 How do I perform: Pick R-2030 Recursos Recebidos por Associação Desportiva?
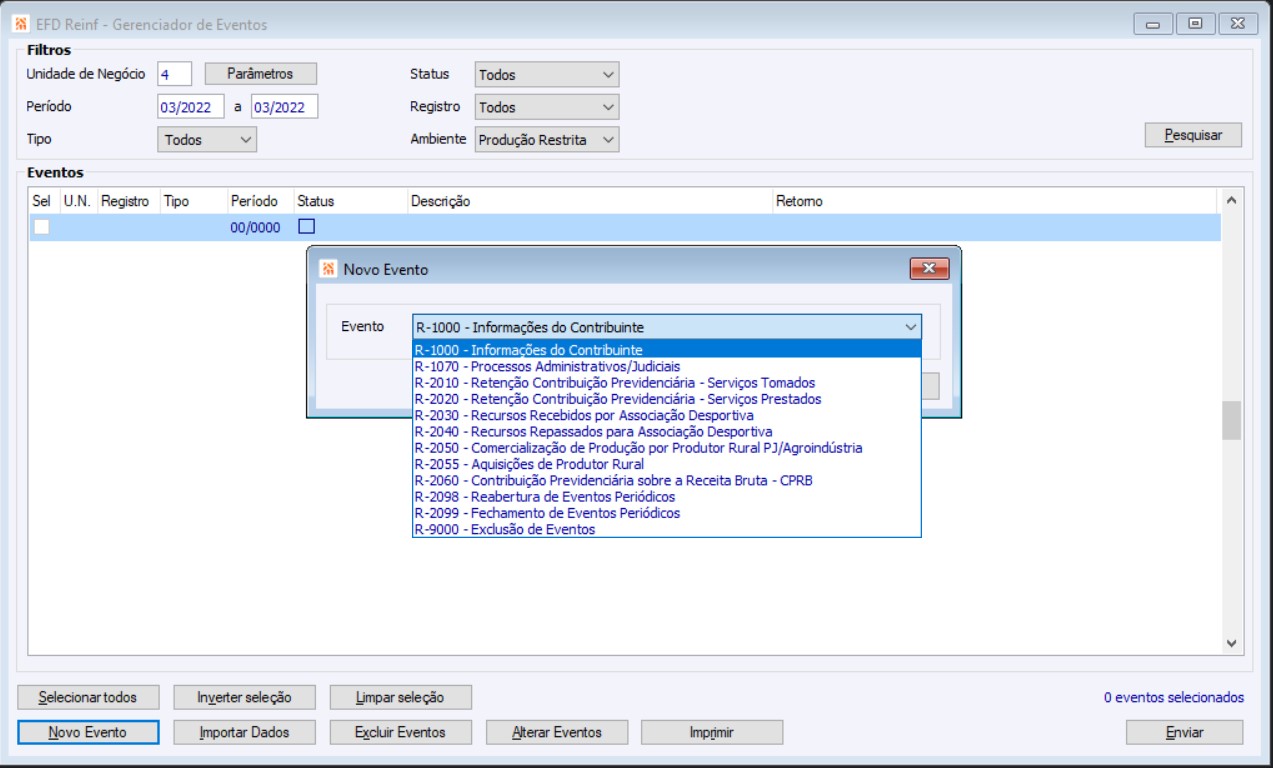667,415
